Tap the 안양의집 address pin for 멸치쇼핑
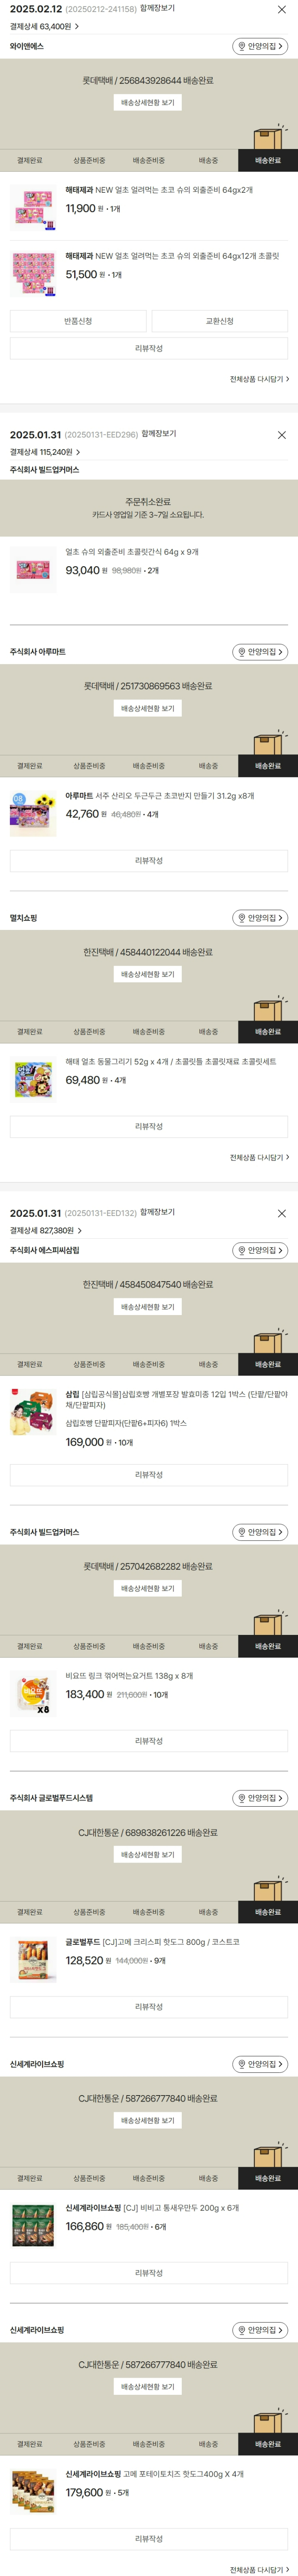Screen dimensions: 298x2576 [x=260, y=918]
